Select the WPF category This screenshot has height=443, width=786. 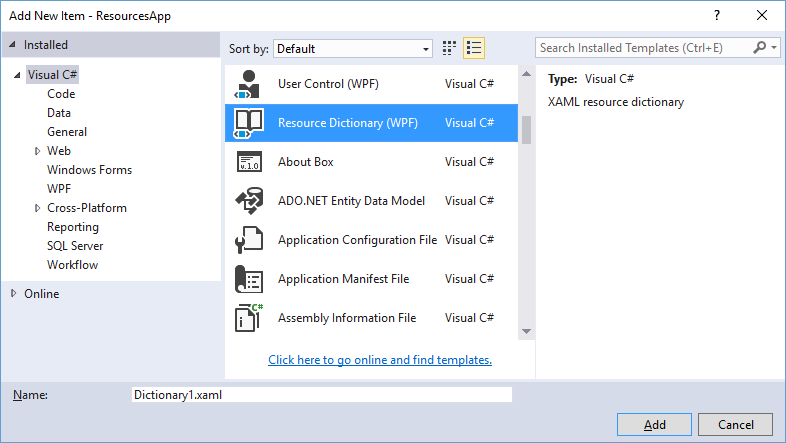pos(59,189)
